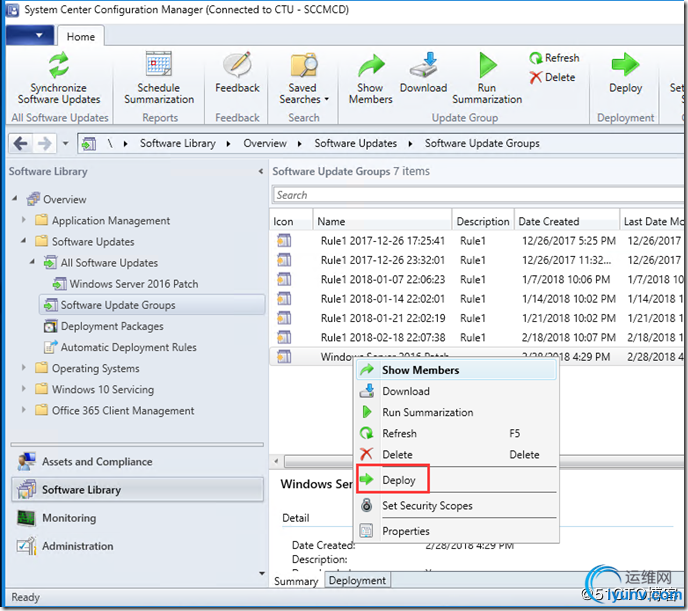Open the blue application menu dropdown
The width and height of the screenshot is (688, 611).
(30, 35)
